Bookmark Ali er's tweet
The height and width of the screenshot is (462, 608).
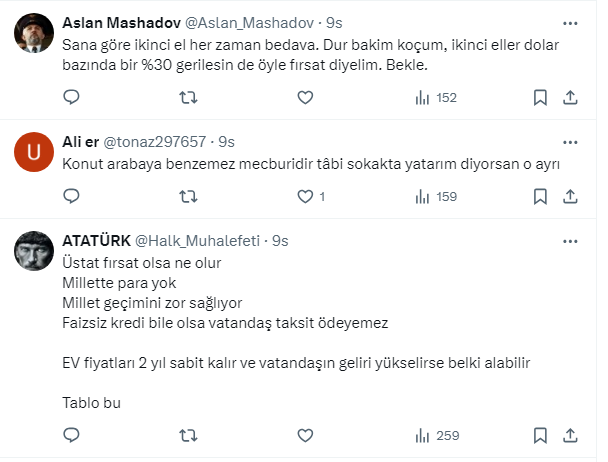pyautogui.click(x=540, y=197)
